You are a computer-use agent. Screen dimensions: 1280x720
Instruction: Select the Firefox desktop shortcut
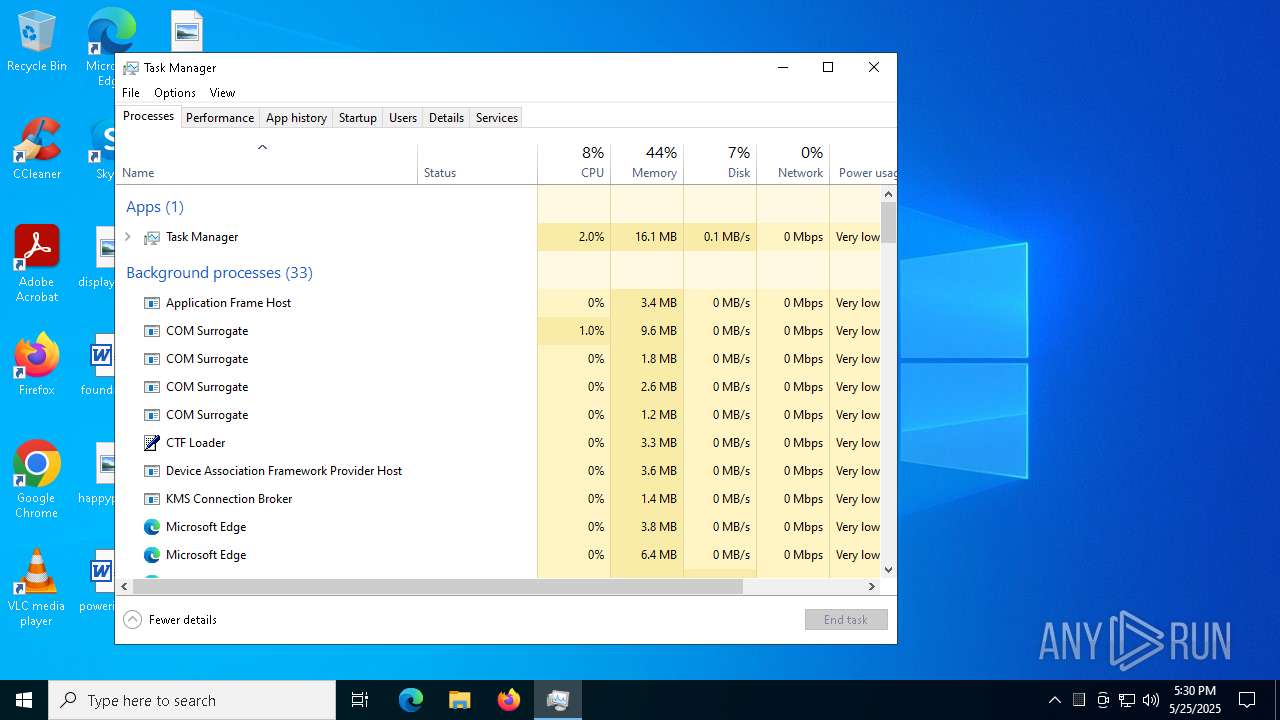37,365
